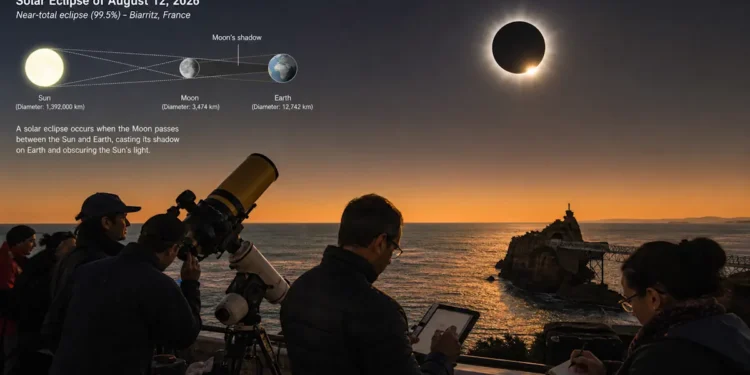750x375 pixels.
Task: Click the "(Diameter: 12,742 km)" text
Action: 282,107
